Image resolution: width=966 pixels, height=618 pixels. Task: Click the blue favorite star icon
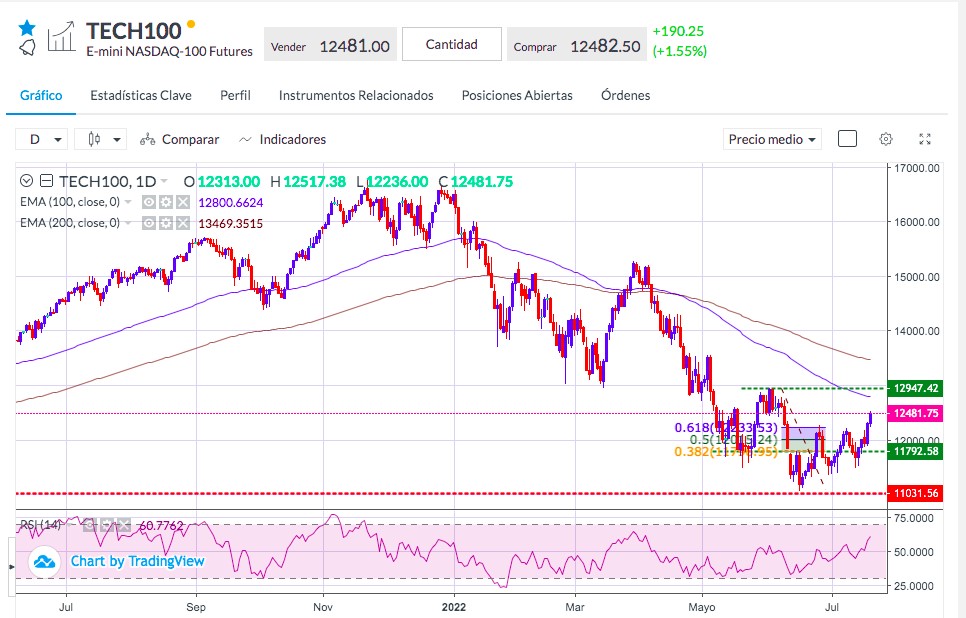point(26,28)
